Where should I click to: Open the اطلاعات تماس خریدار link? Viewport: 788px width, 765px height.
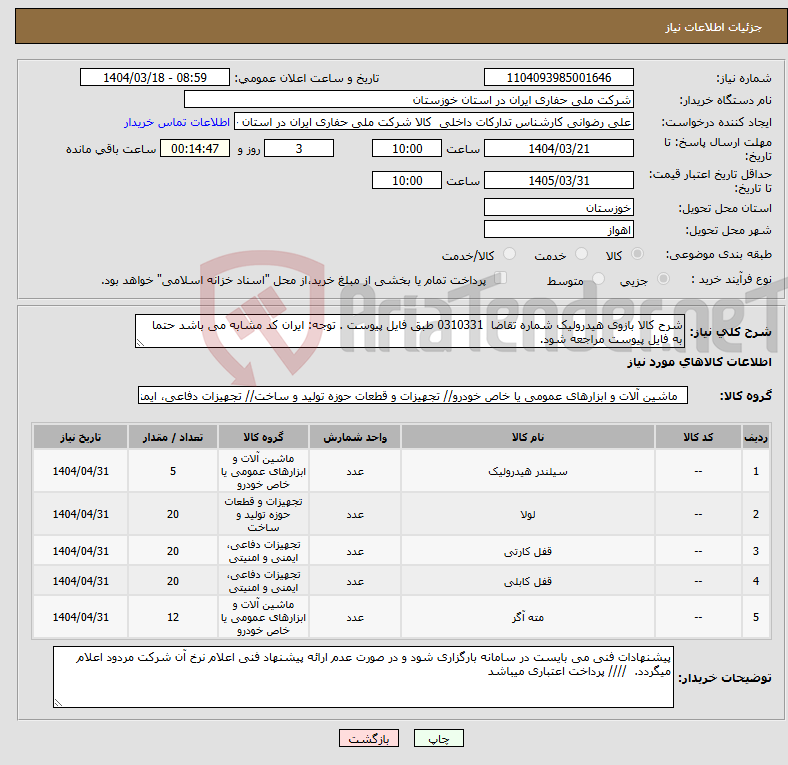[177, 123]
